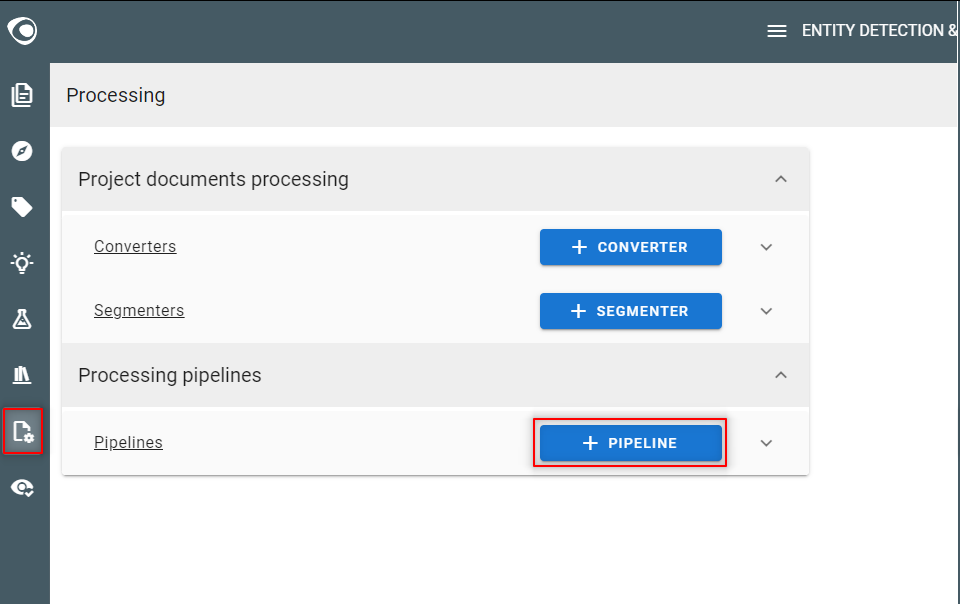Click the compass explore icon
The width and height of the screenshot is (960, 604).
[x=22, y=151]
